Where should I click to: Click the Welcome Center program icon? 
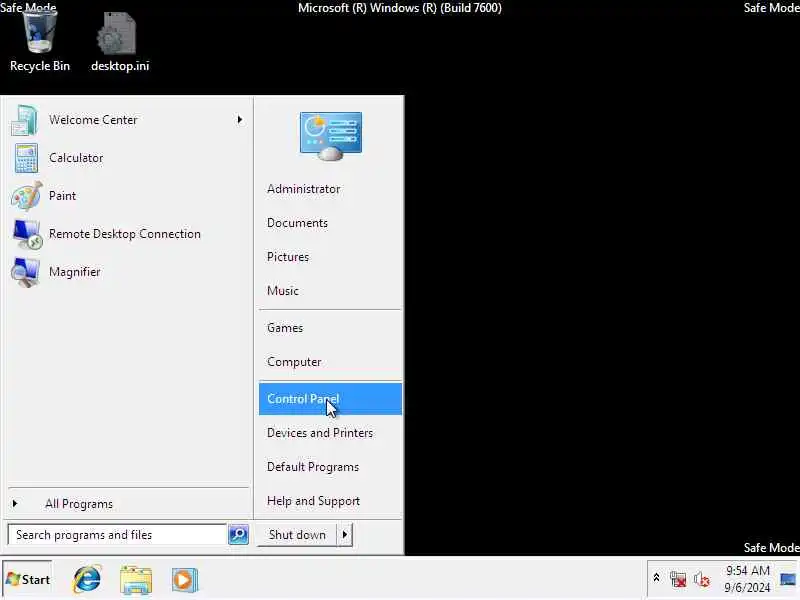24,120
